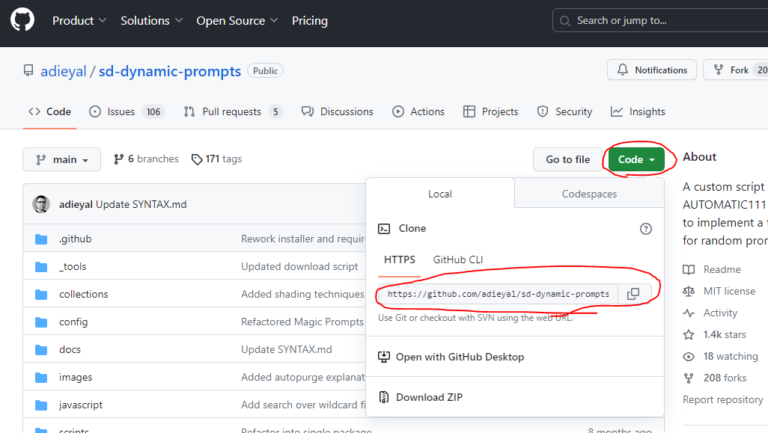Click the adieyal avatar thumbnail

[41, 204]
